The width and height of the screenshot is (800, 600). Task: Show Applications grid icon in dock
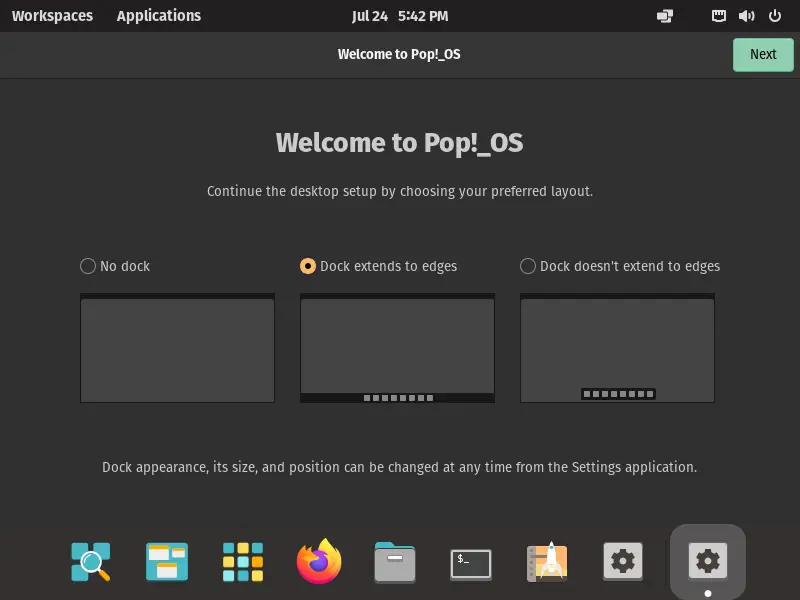coord(243,562)
